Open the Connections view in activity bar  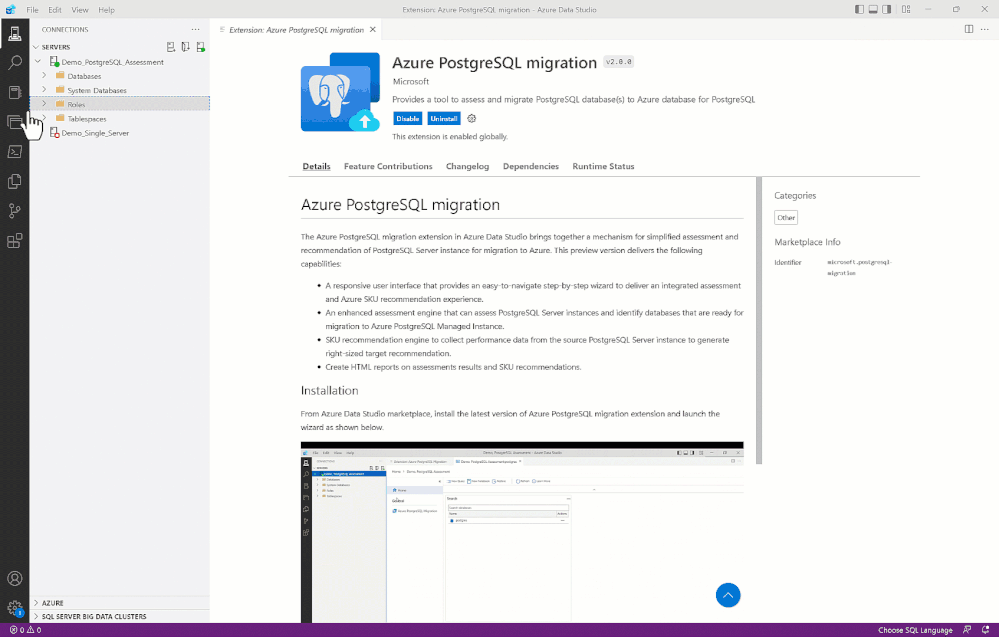(x=15, y=33)
